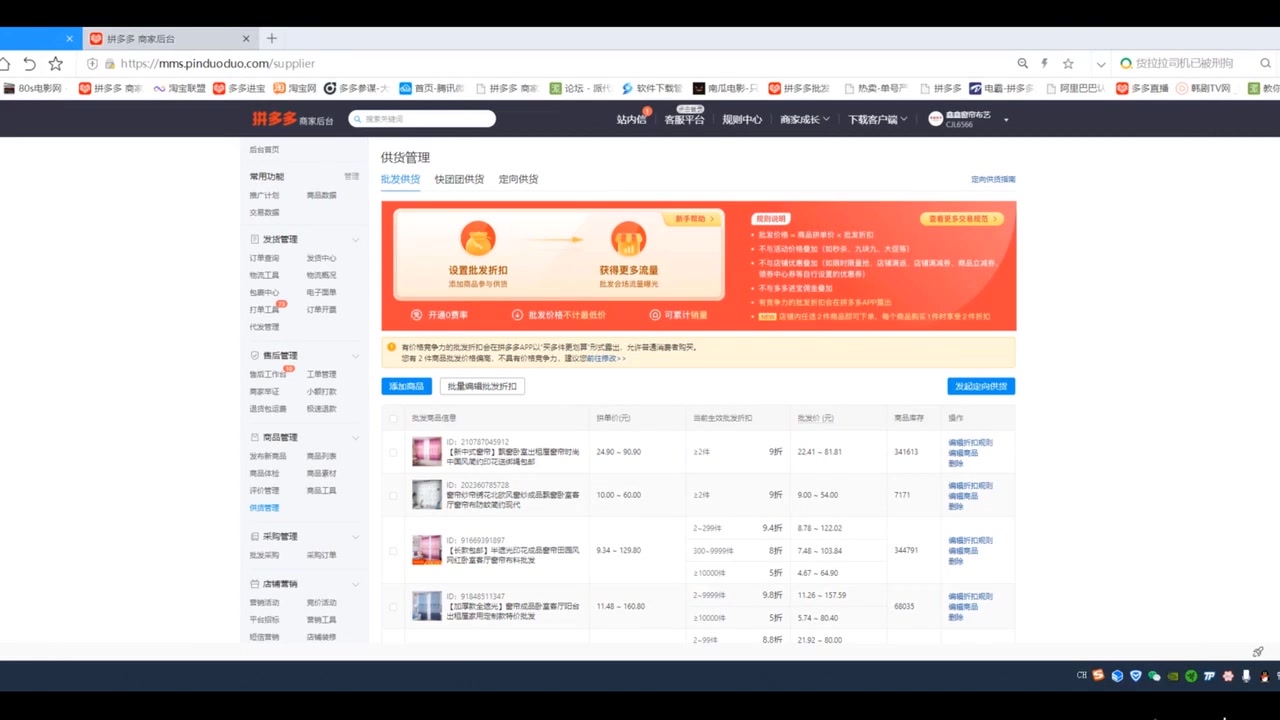Collapse the 售后管理 sidebar section
This screenshot has width=1280, height=720.
click(x=355, y=356)
